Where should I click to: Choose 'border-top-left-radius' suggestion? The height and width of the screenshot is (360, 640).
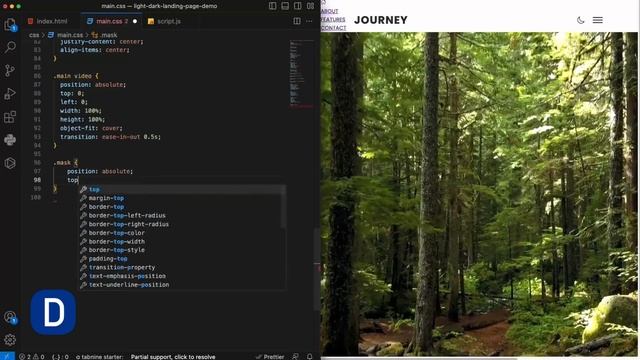point(182,216)
